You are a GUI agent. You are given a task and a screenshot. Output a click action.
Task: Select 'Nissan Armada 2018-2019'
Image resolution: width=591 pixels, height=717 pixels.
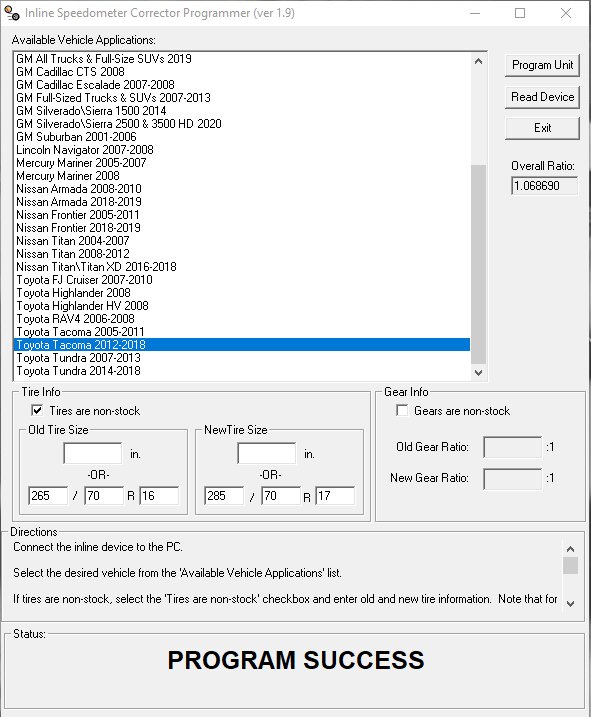click(242, 202)
